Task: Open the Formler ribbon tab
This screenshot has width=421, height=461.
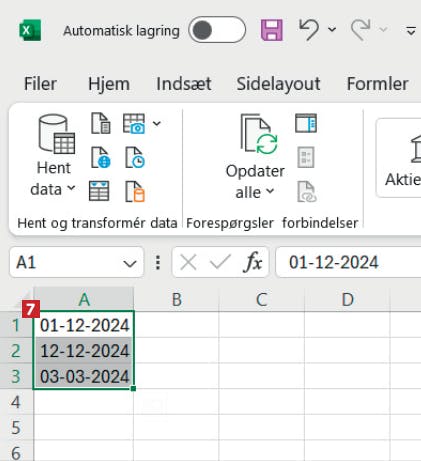Action: tap(377, 84)
